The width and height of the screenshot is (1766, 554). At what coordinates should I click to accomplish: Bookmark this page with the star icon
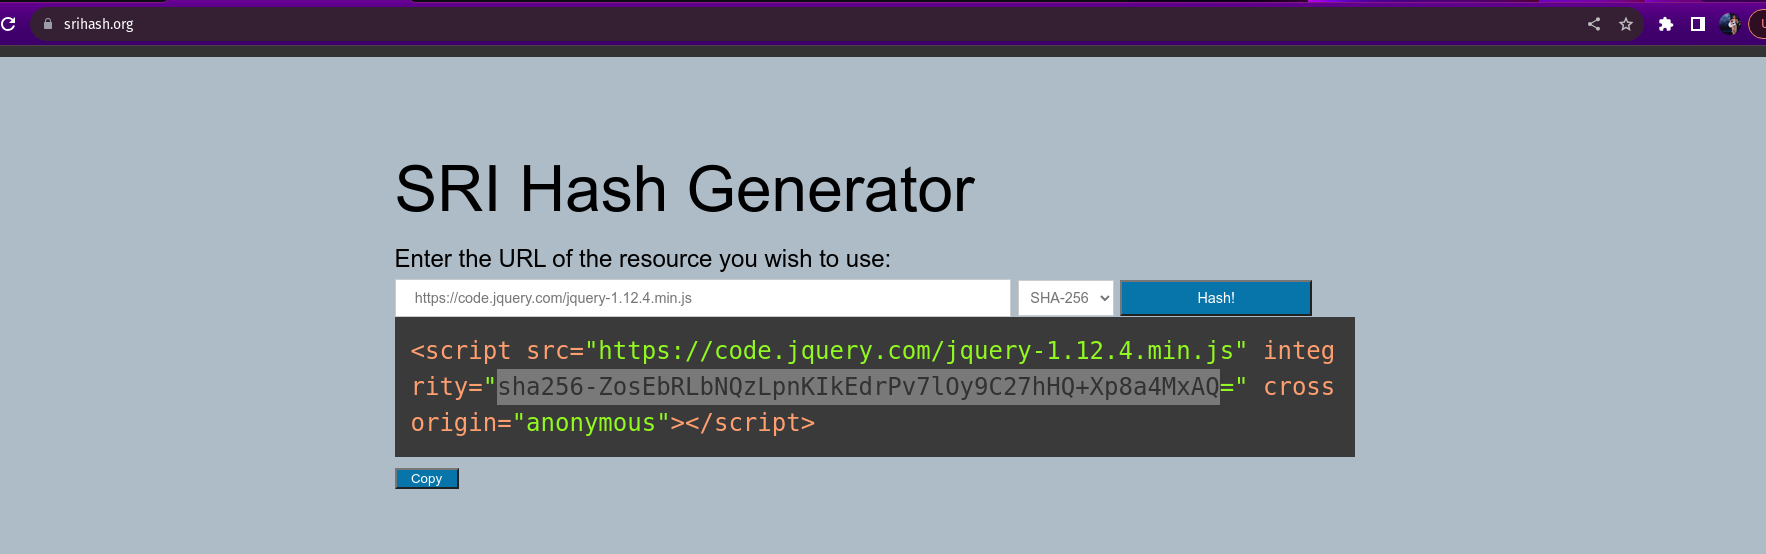point(1626,24)
